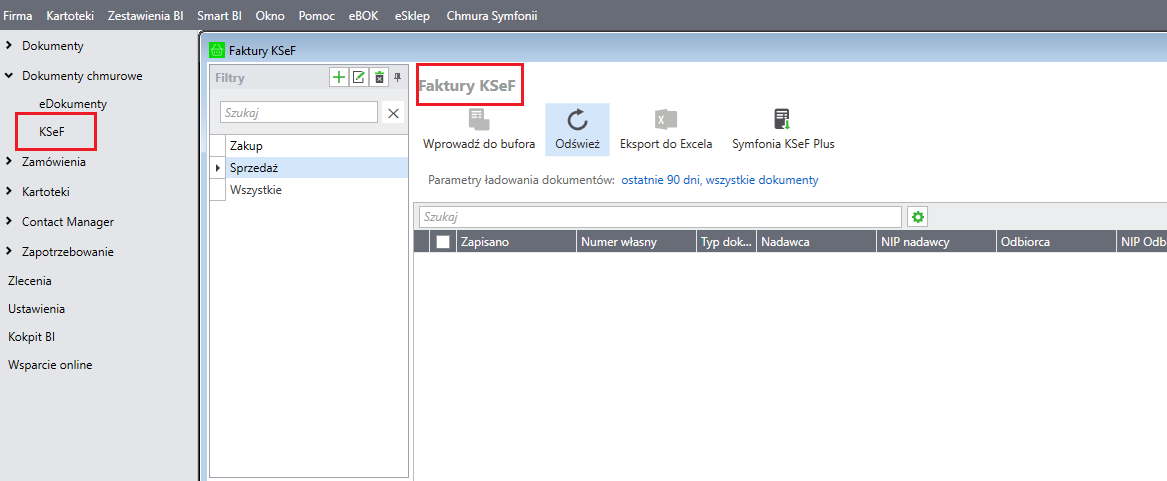Select the Zakup filter
The width and height of the screenshot is (1167, 481).
[246, 146]
